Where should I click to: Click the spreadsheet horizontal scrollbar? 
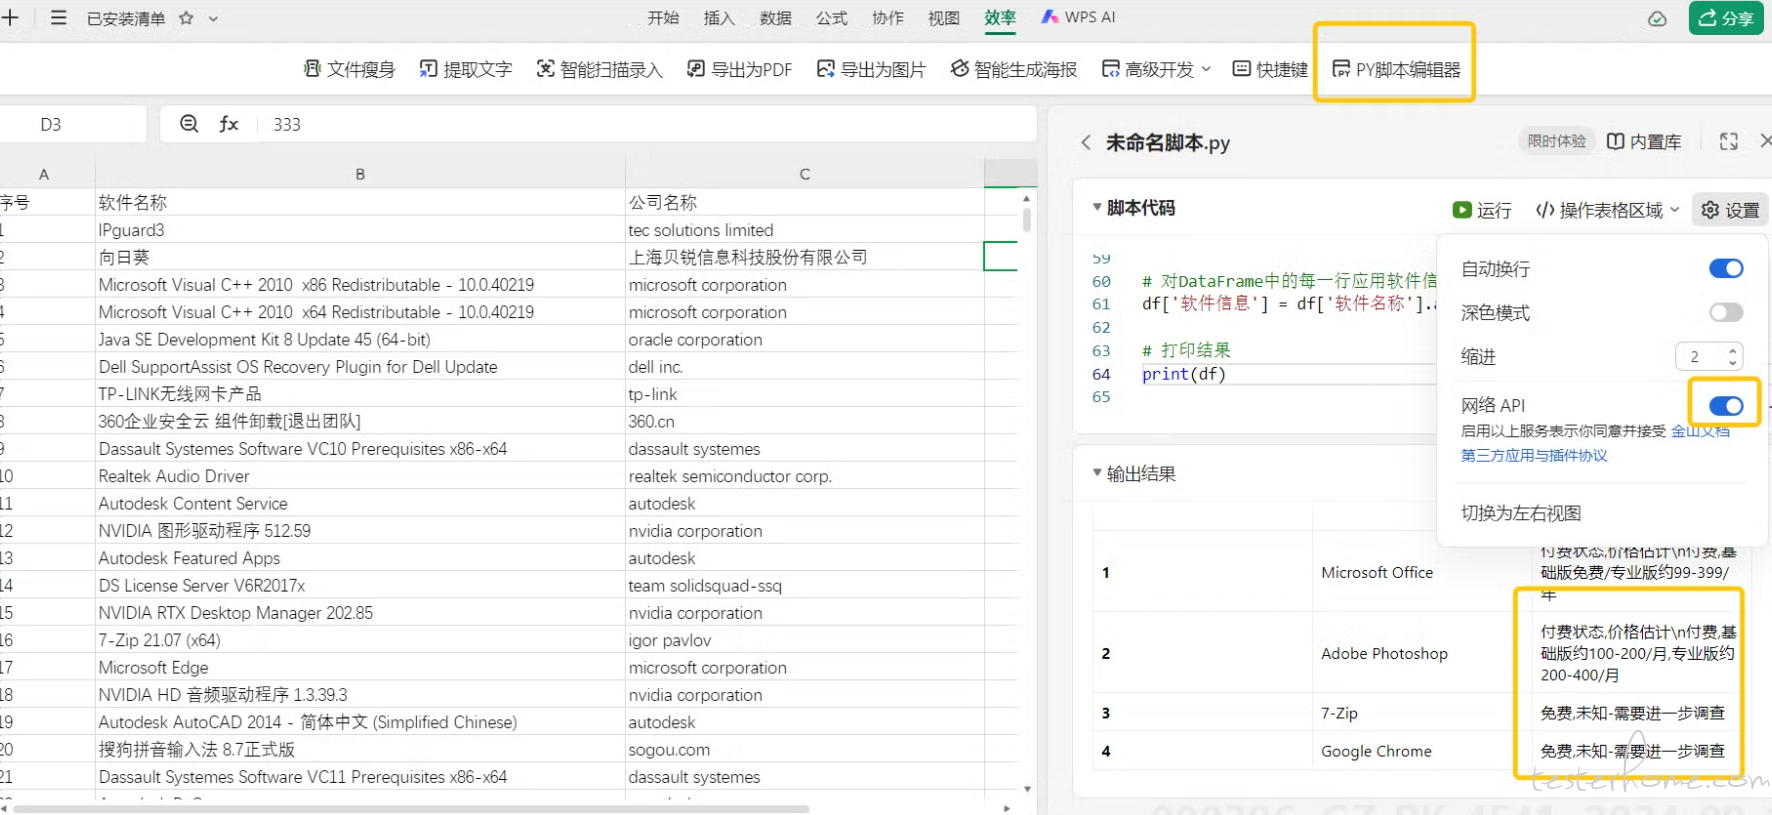411,808
